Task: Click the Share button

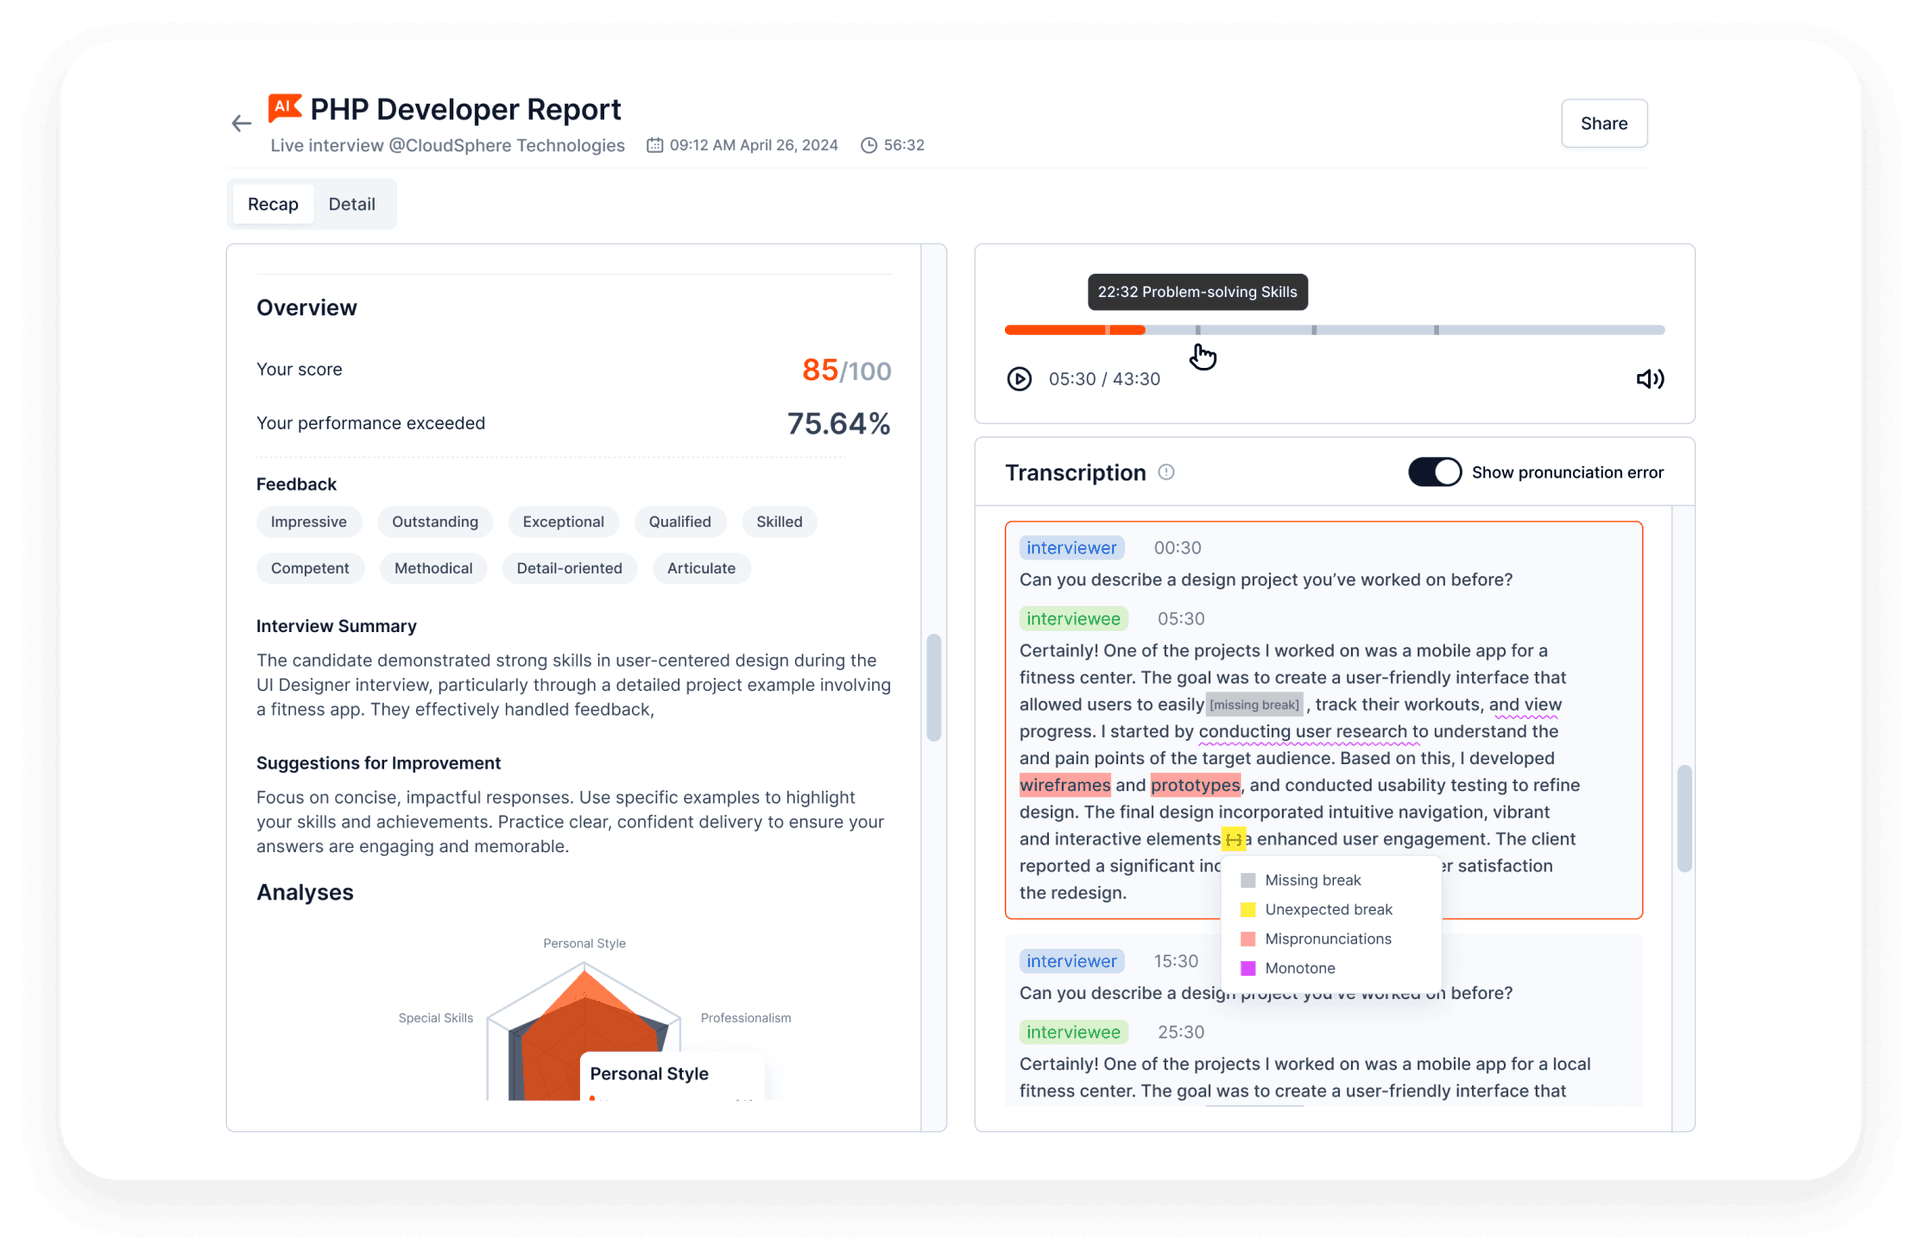Action: (x=1603, y=123)
